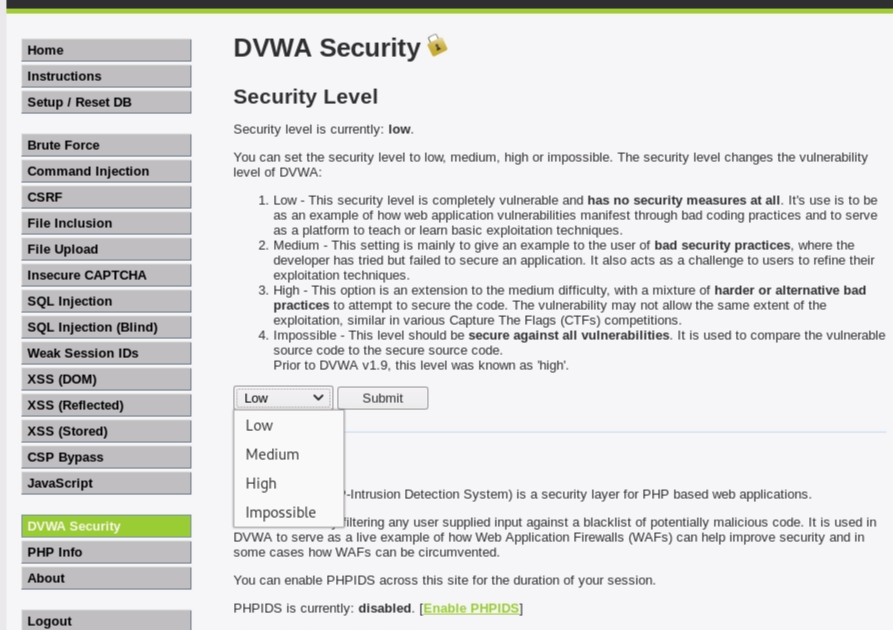893x630 pixels.
Task: Select Command Injection from sidebar
Action: coord(106,171)
